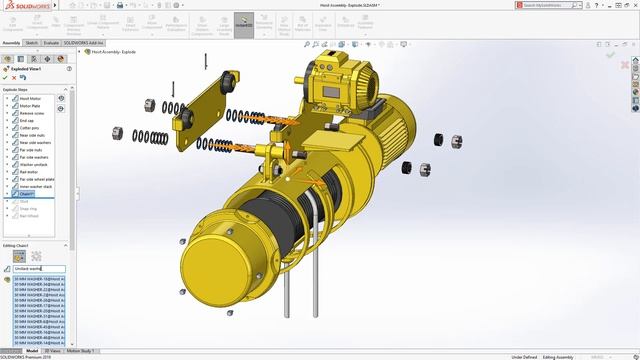Viewport: 640px width, 360px height.
Task: Switch to Motion Study 1 tab
Action: pos(80,351)
